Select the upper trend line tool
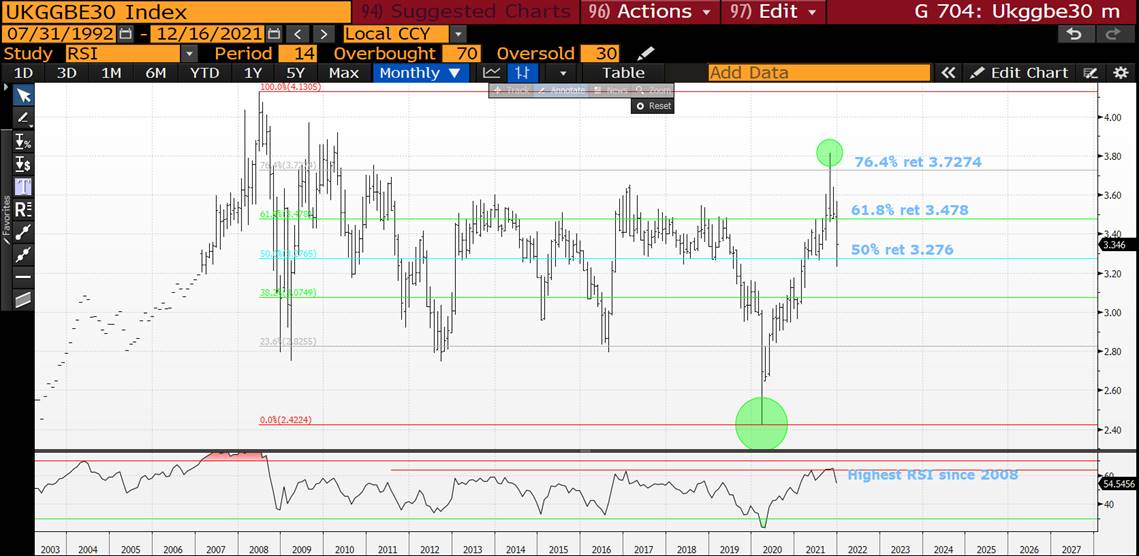The image size is (1139, 556). 24,232
